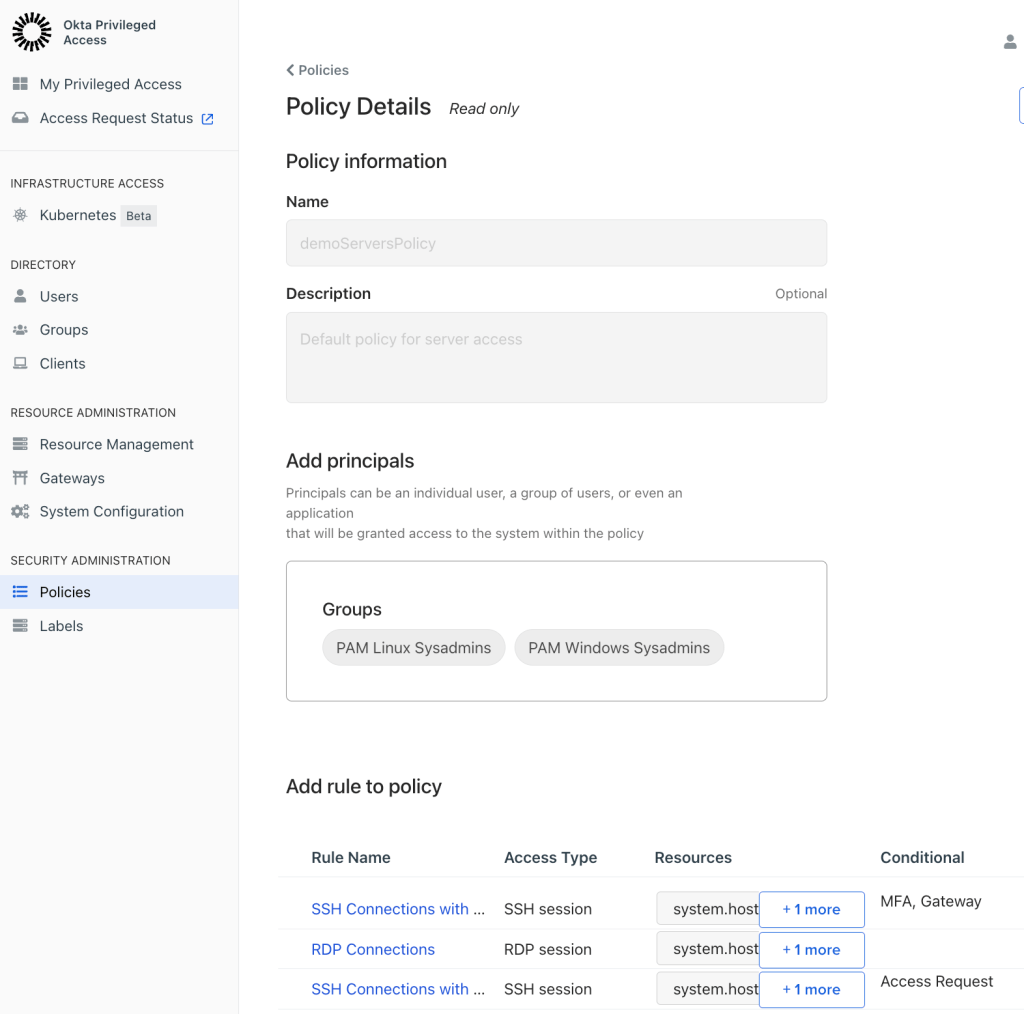This screenshot has width=1024, height=1014.
Task: Click the Kubernetes helm wheel icon
Action: click(20, 215)
